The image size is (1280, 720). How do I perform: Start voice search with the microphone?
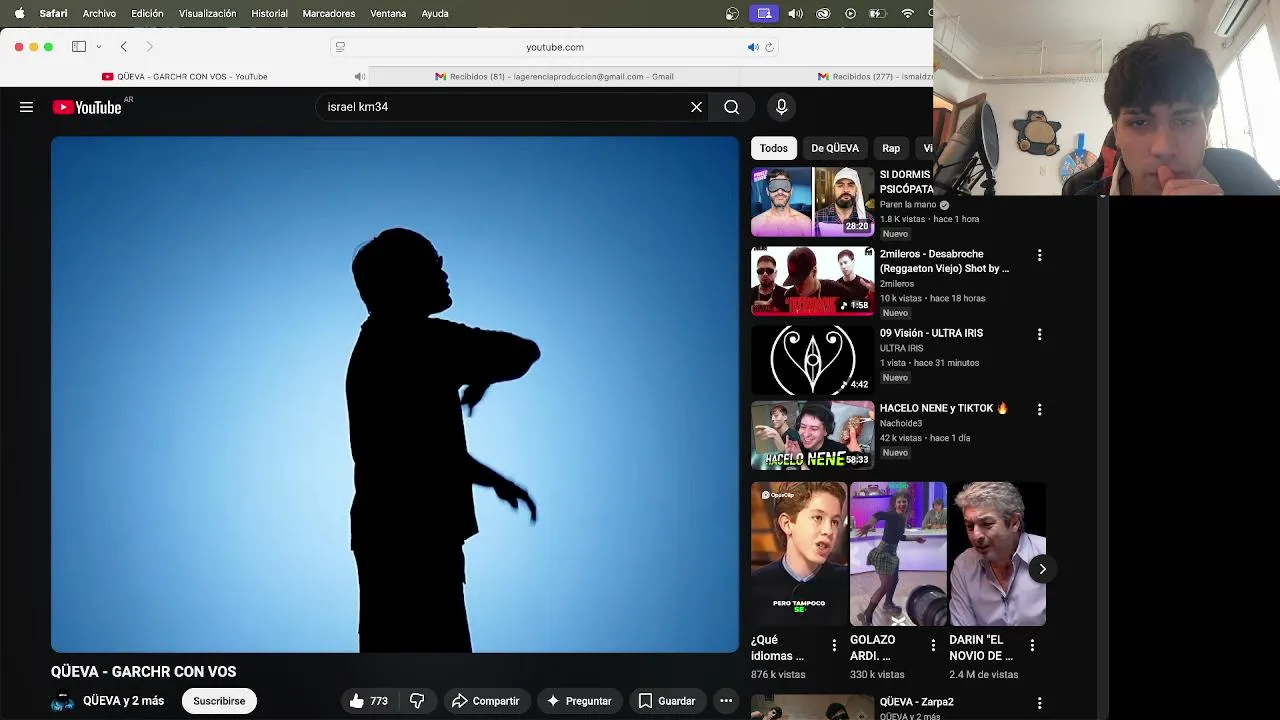[782, 107]
